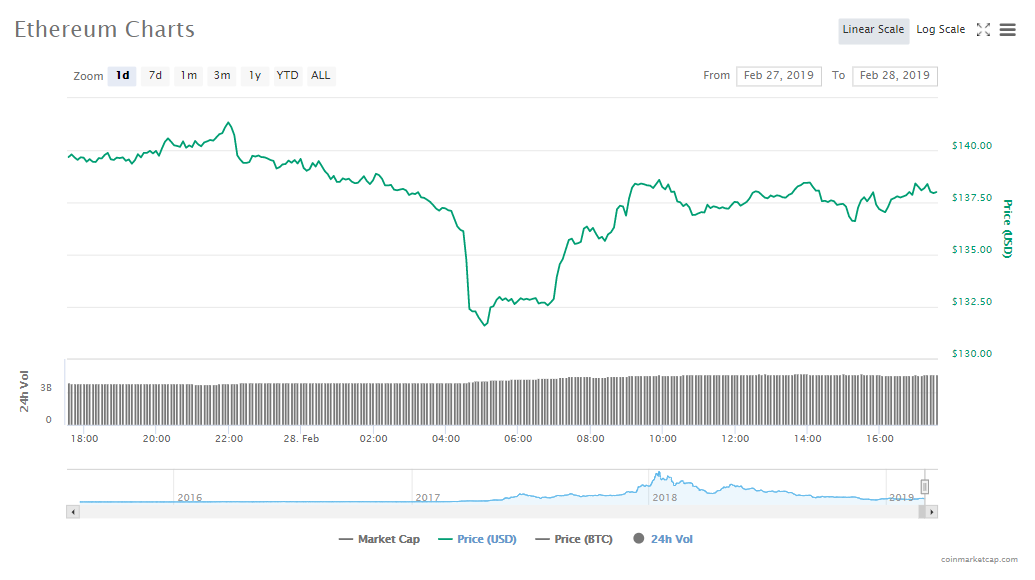The image size is (1035, 580).
Task: Open the From date field
Action: pos(778,76)
